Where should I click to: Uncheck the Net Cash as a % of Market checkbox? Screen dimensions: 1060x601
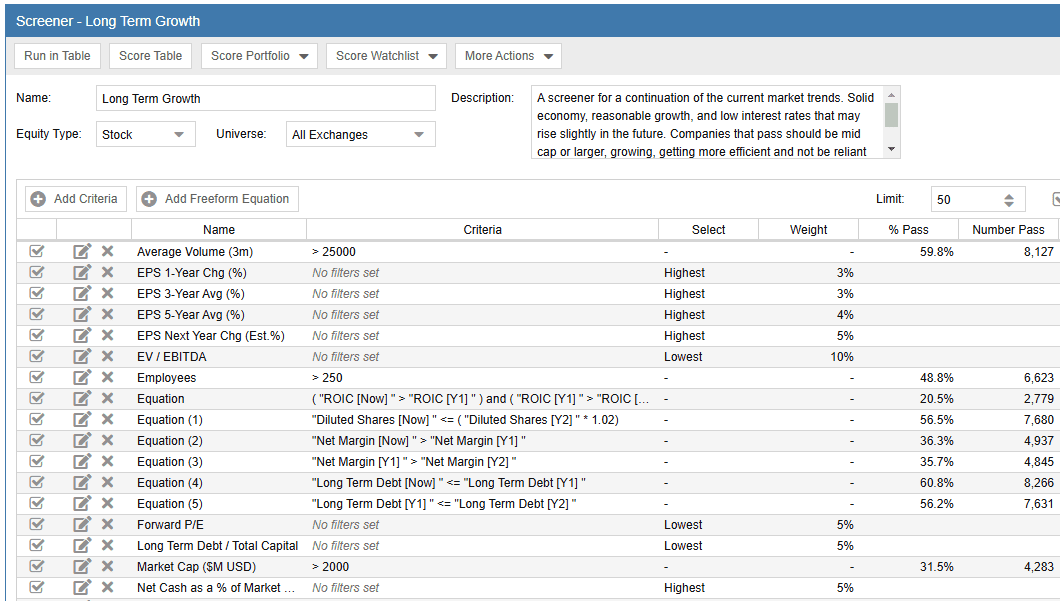coord(37,587)
